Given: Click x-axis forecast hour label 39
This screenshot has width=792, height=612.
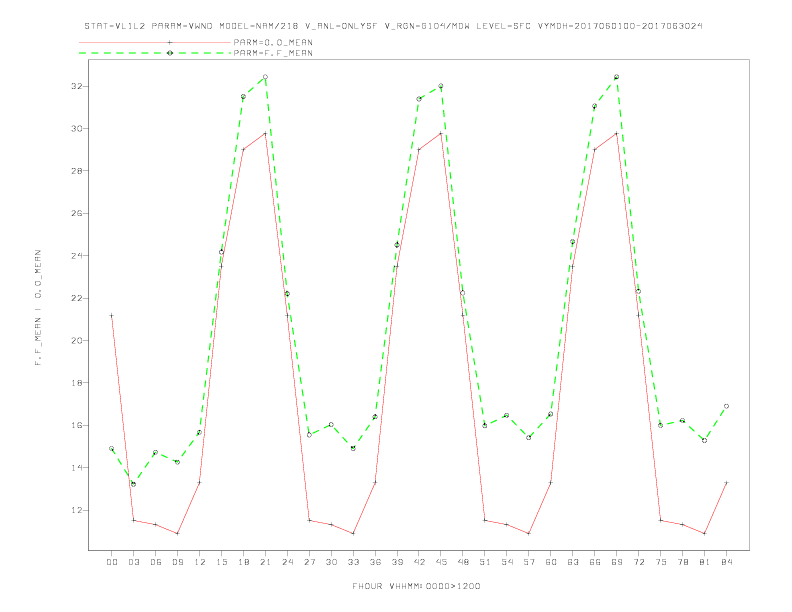Looking at the screenshot, I should pos(397,562).
